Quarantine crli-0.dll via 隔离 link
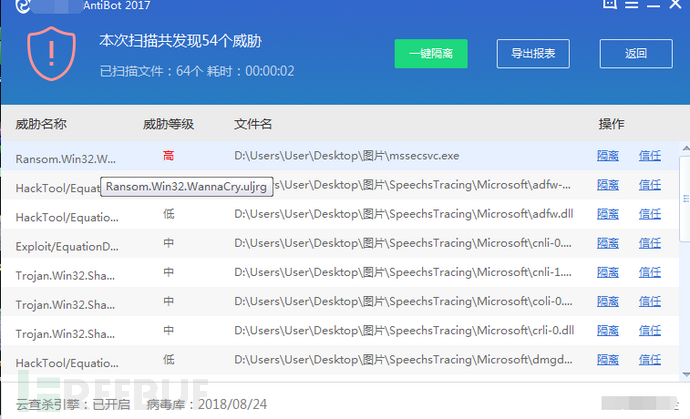690x419 pixels. point(608,330)
